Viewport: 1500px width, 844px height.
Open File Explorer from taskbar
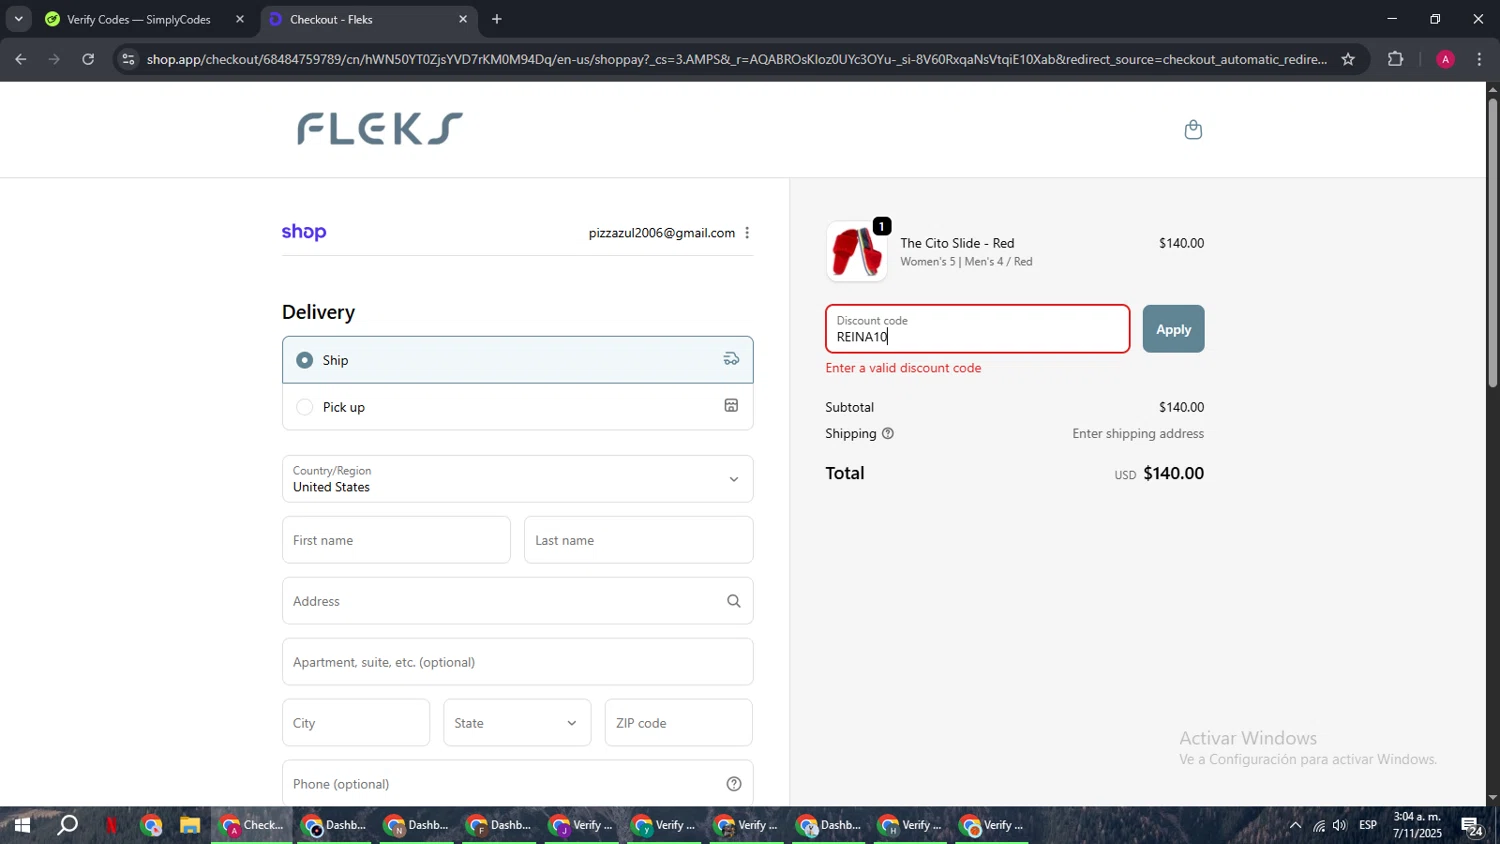point(190,826)
